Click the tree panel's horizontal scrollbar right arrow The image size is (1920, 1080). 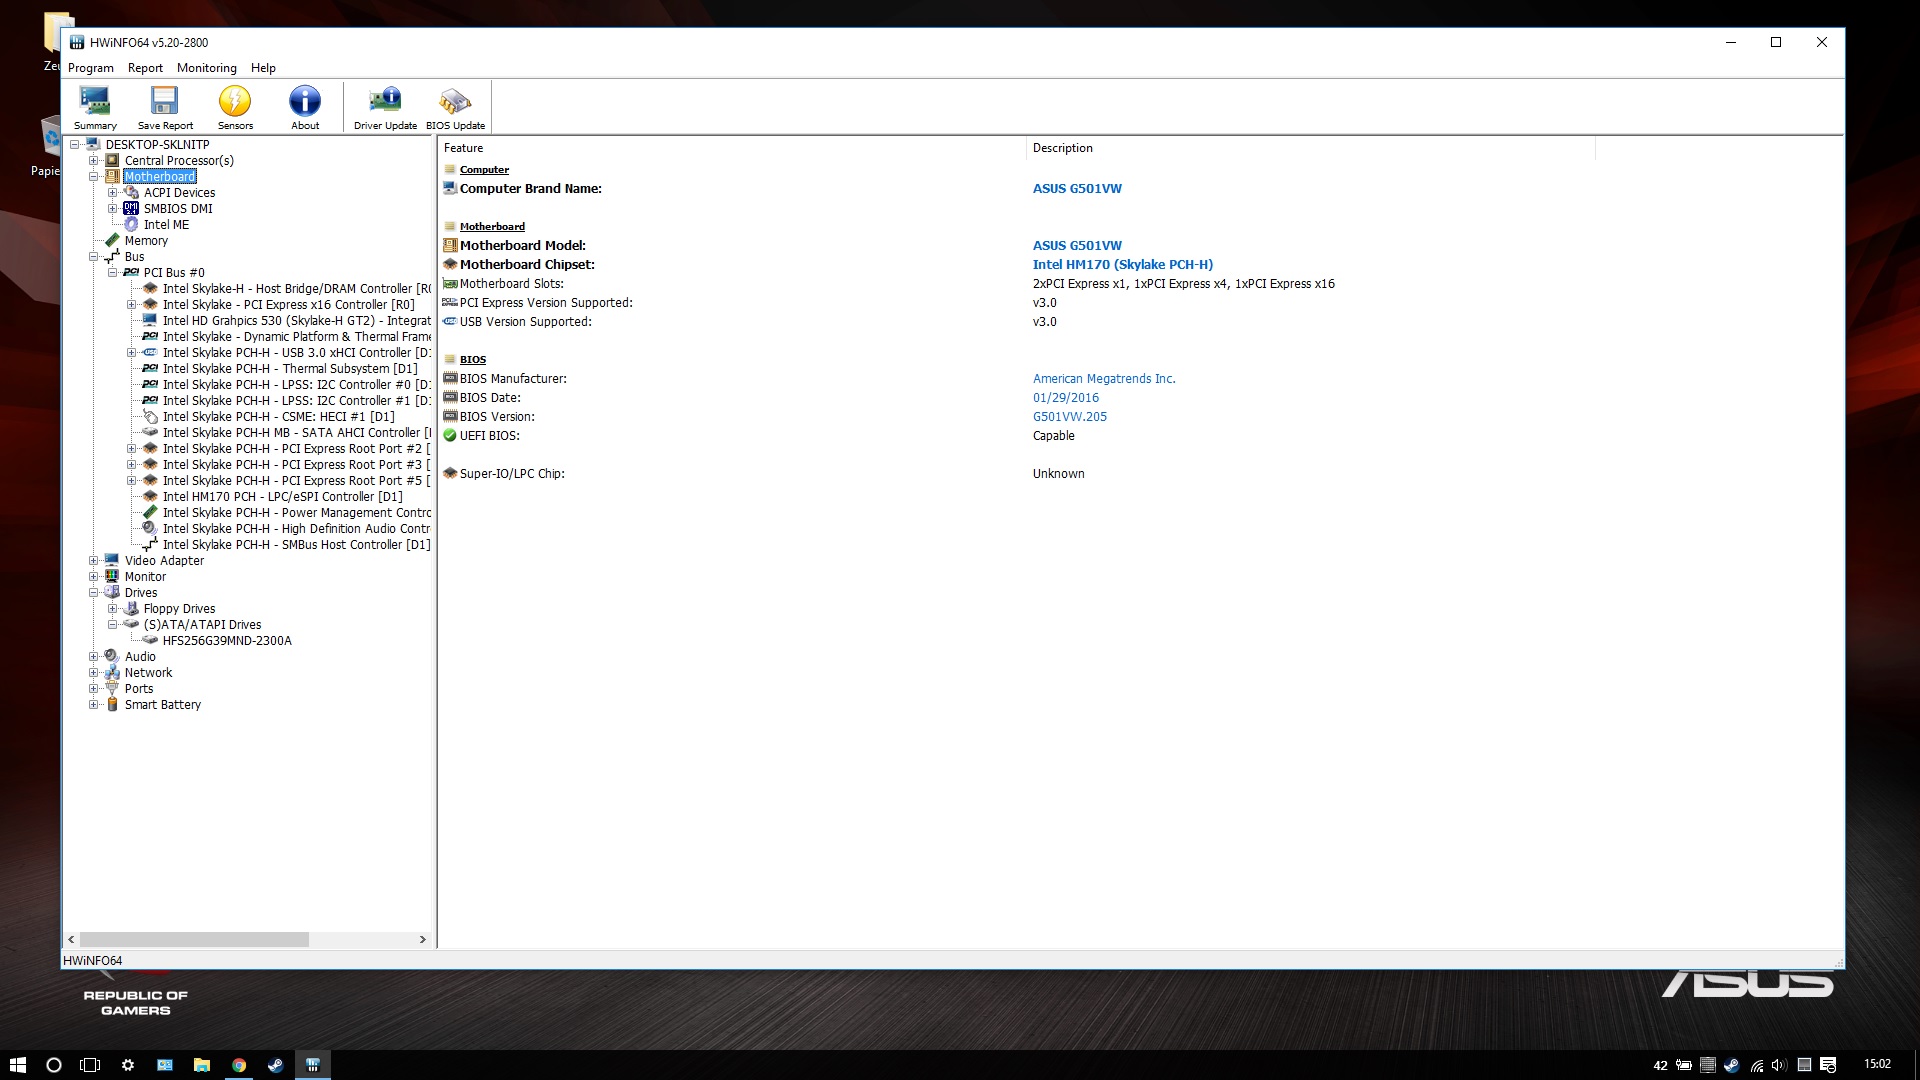422,940
